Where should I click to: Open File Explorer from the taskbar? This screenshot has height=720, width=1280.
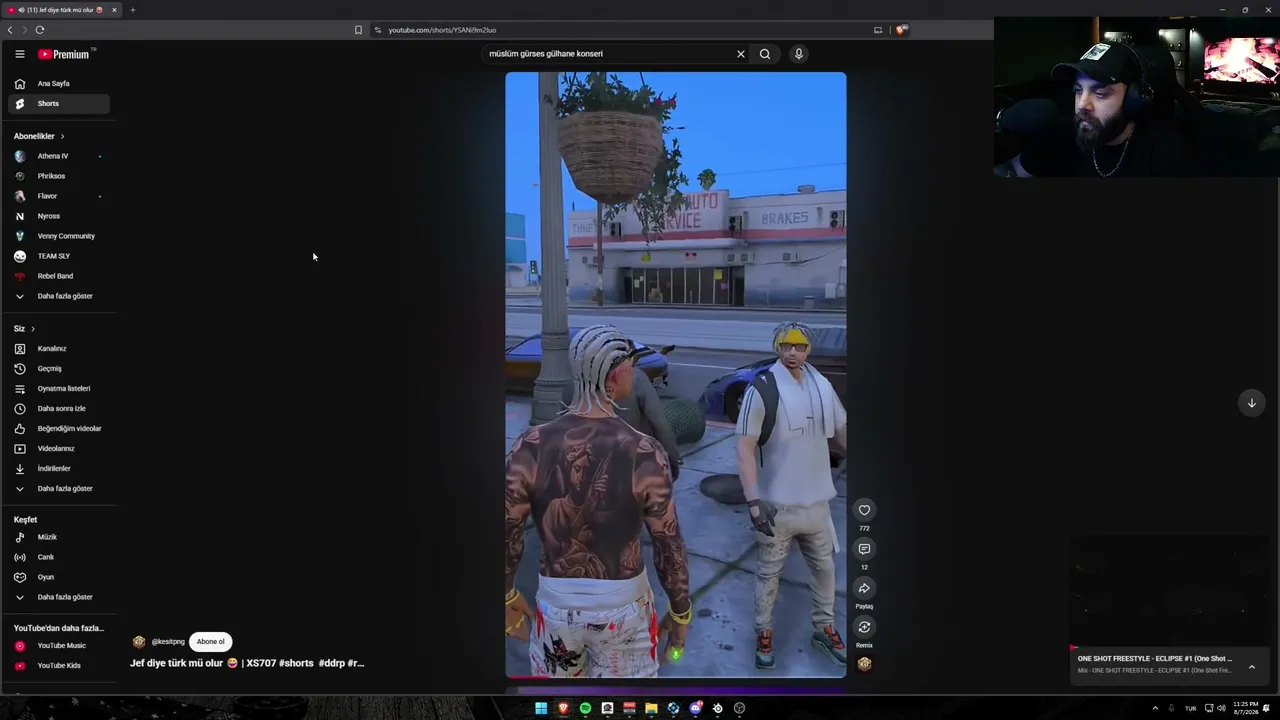click(651, 708)
